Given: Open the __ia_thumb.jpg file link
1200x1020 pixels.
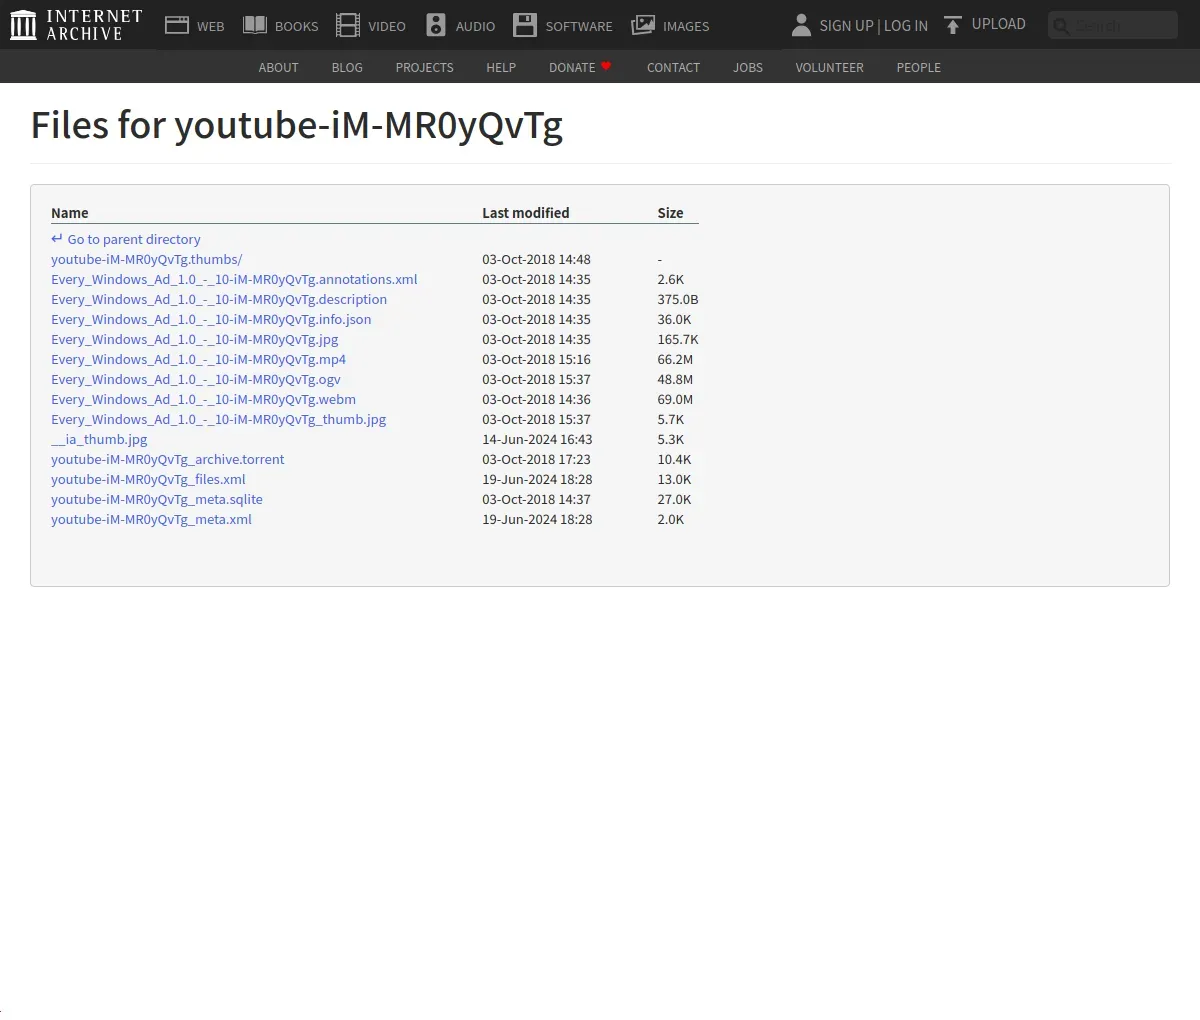Looking at the screenshot, I should (99, 439).
